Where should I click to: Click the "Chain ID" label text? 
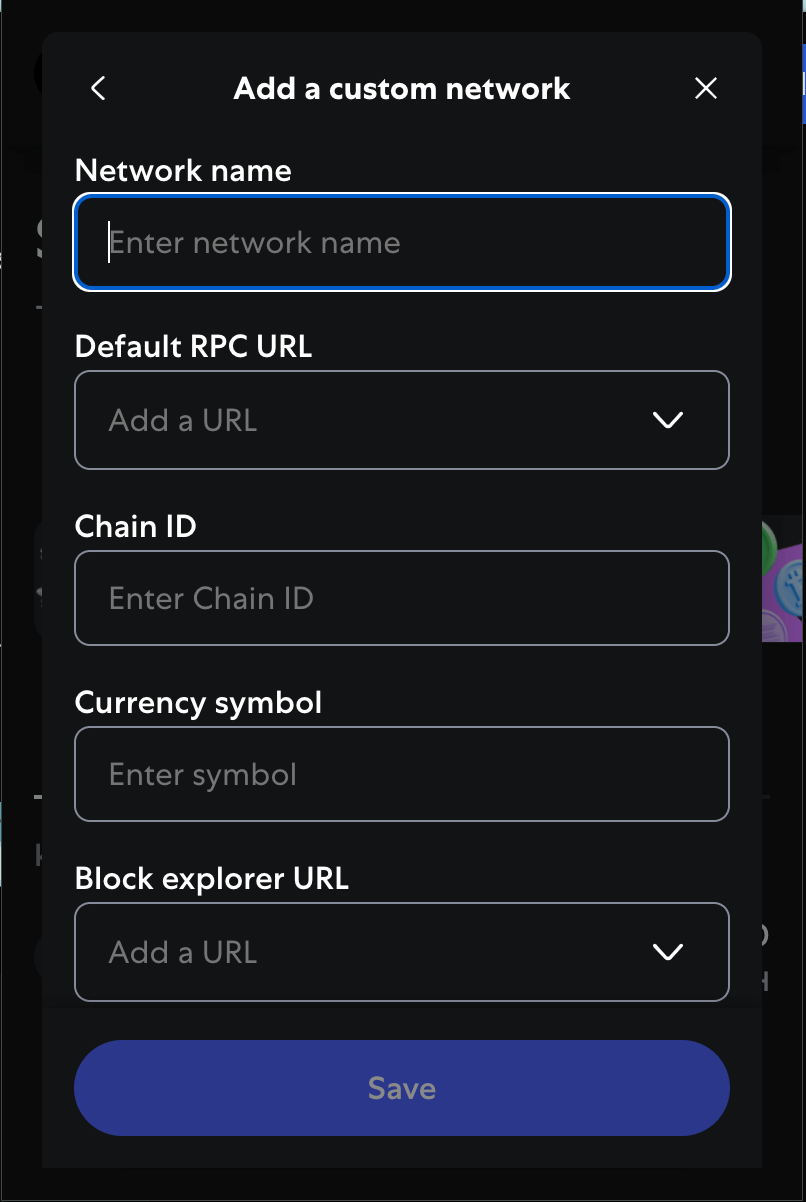pyautogui.click(x=135, y=526)
